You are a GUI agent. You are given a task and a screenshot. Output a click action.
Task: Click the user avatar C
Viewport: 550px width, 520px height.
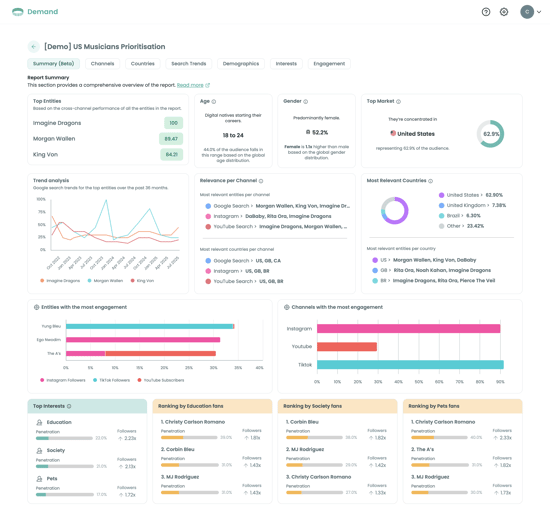[527, 12]
